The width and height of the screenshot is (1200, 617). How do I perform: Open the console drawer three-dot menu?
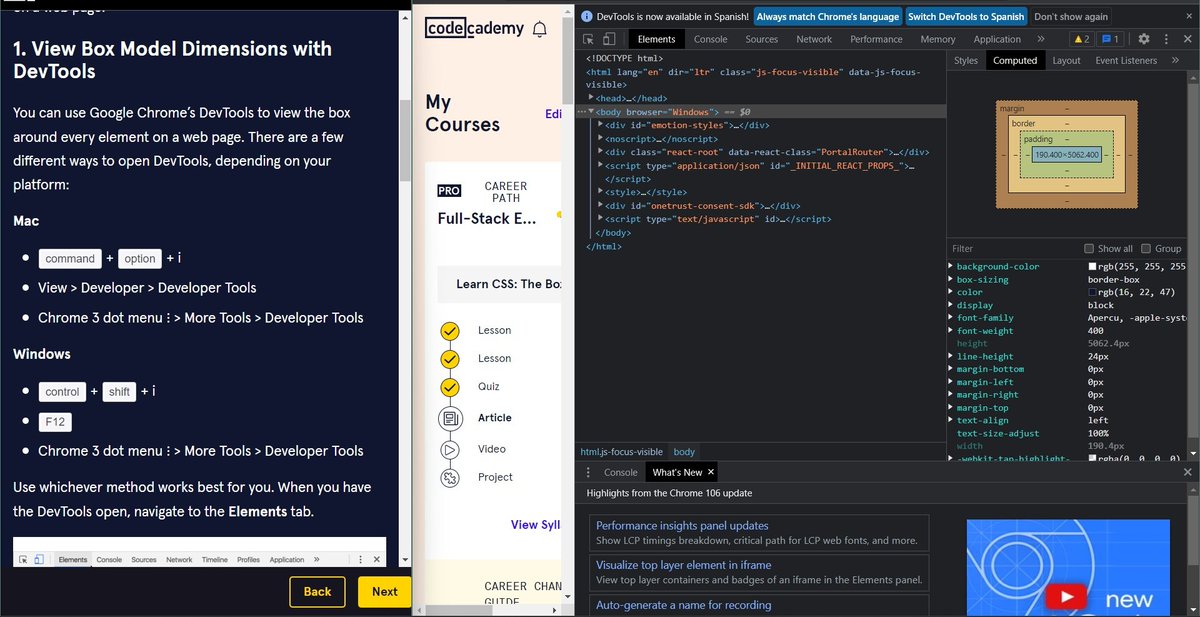[588, 472]
